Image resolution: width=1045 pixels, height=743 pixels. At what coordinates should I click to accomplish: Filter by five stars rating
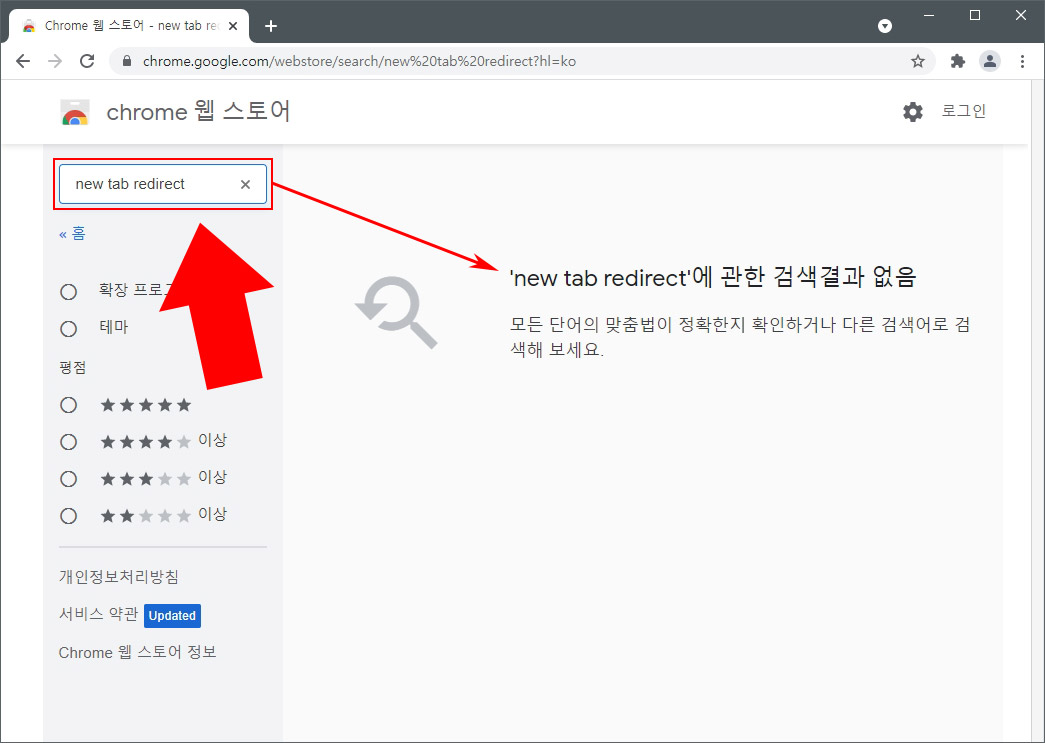[x=69, y=405]
